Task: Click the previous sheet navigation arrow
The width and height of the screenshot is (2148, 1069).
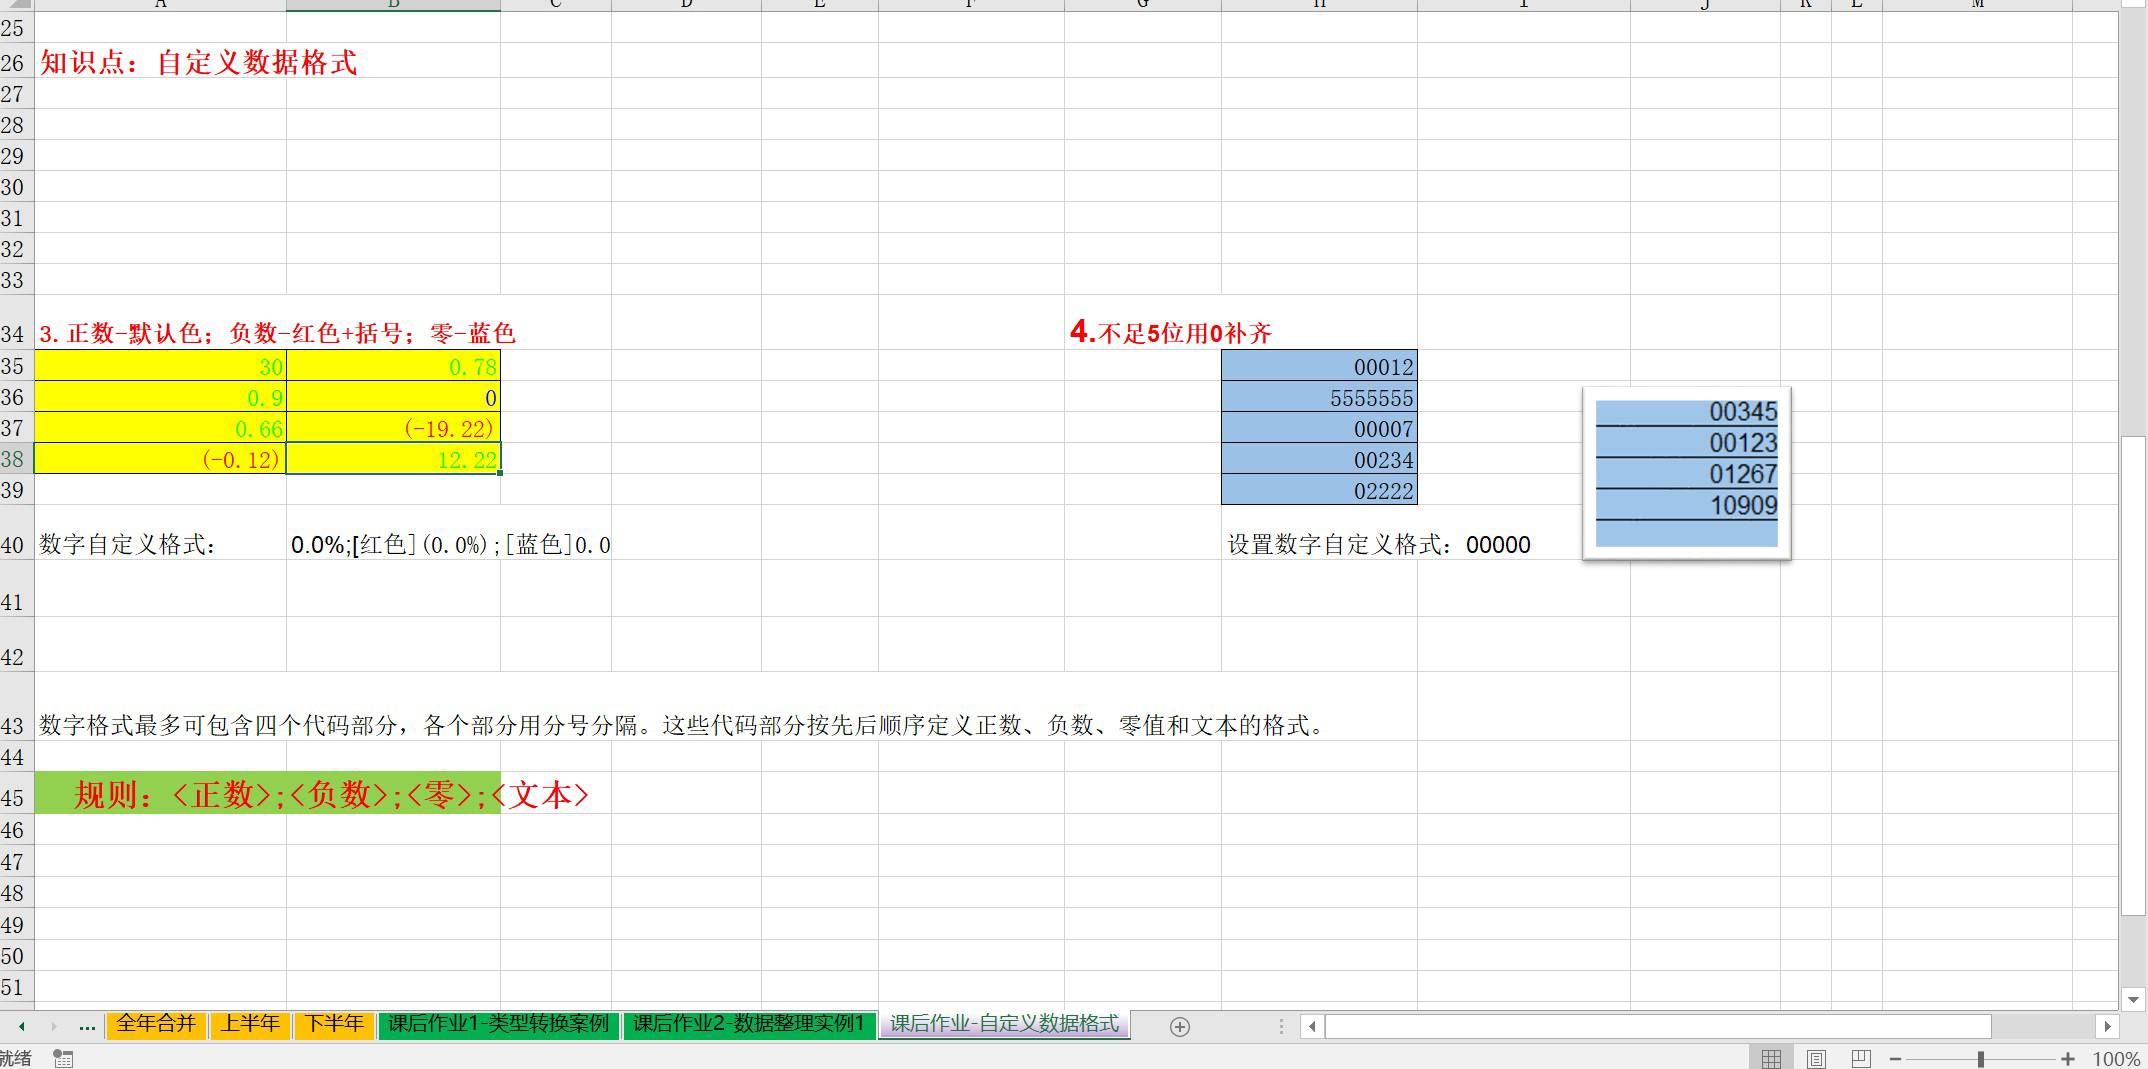Action: click(x=22, y=1026)
